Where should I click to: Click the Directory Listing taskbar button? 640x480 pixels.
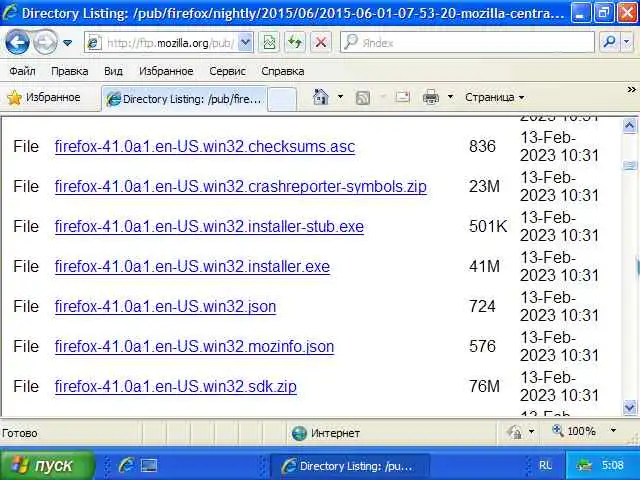pos(349,466)
